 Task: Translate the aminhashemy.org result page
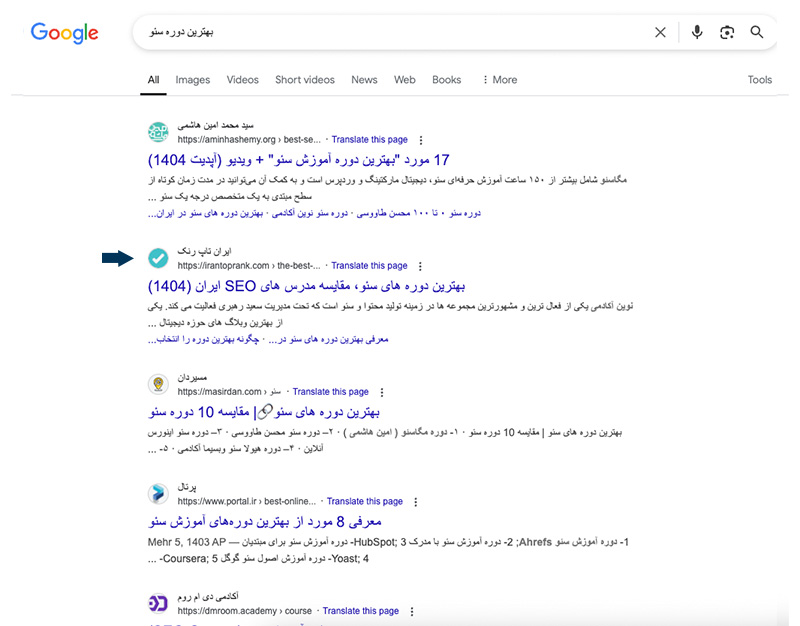tap(369, 139)
